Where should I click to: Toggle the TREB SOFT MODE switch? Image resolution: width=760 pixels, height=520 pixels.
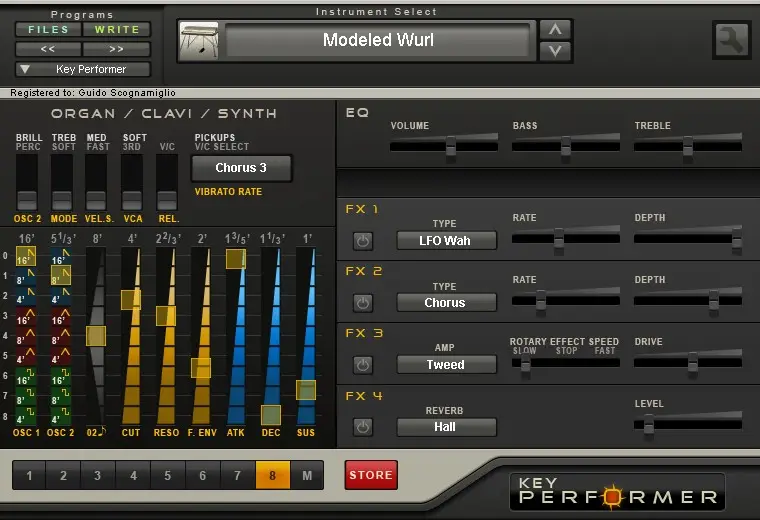point(62,183)
